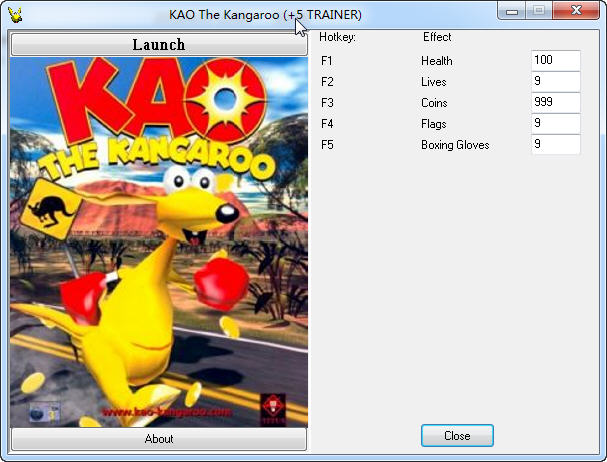
Task: Click the Health value input field
Action: pyautogui.click(x=556, y=60)
